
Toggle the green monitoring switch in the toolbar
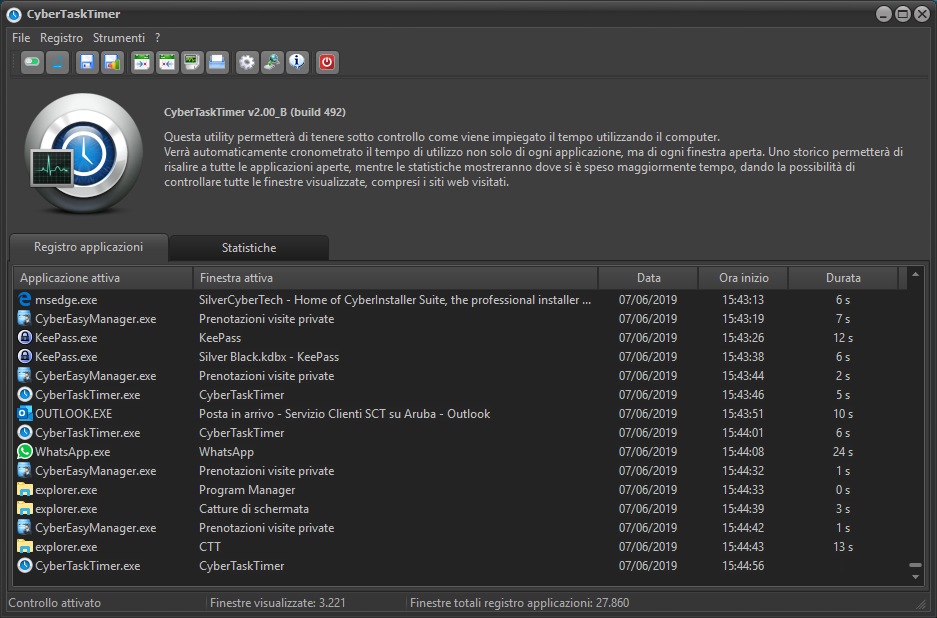[x=32, y=62]
